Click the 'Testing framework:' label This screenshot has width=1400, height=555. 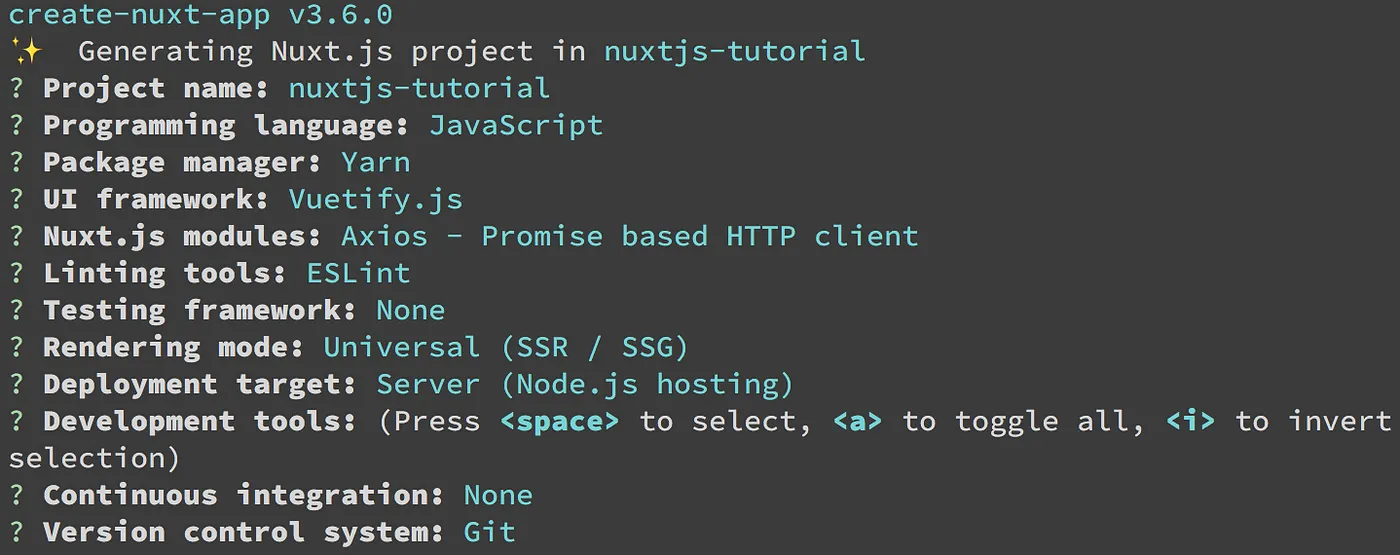[200, 310]
